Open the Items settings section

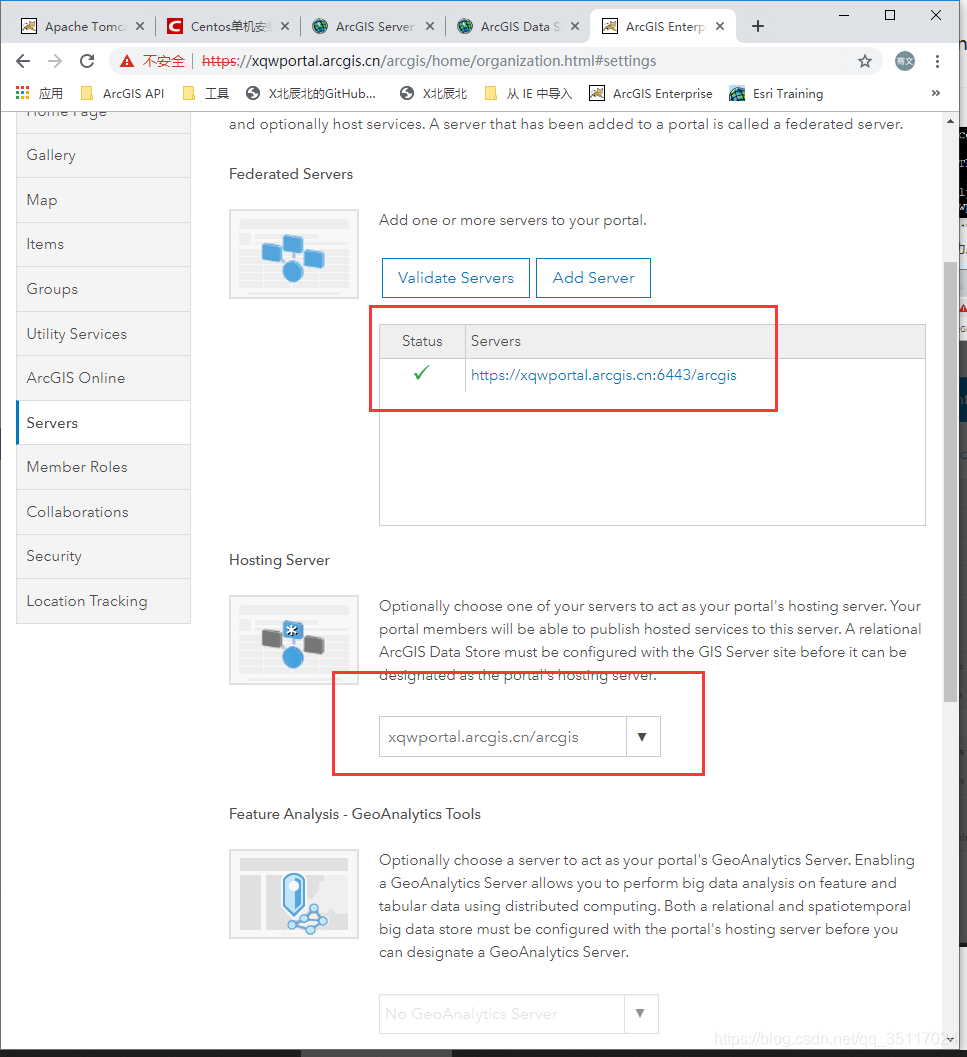click(103, 245)
